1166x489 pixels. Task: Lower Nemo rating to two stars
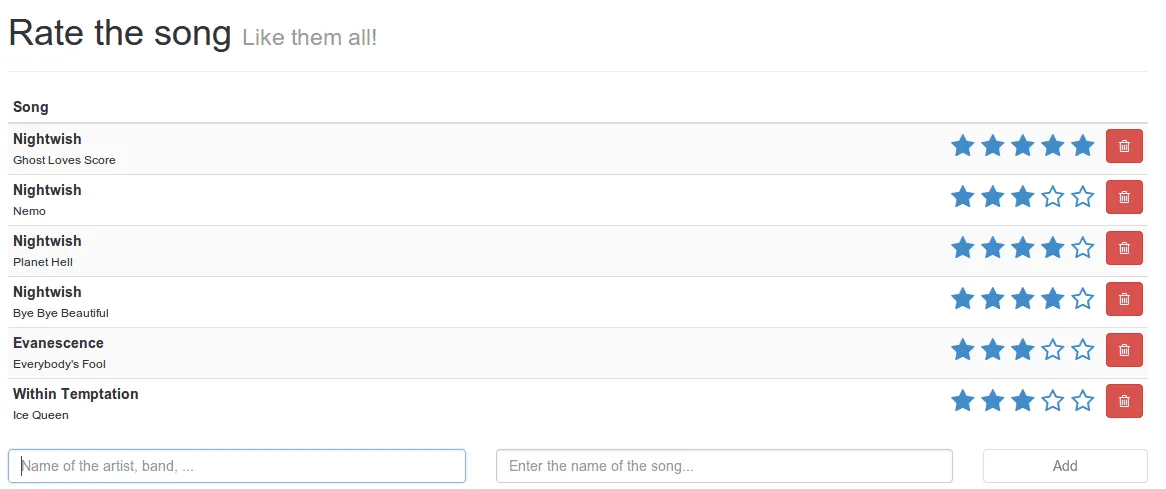[x=992, y=197]
